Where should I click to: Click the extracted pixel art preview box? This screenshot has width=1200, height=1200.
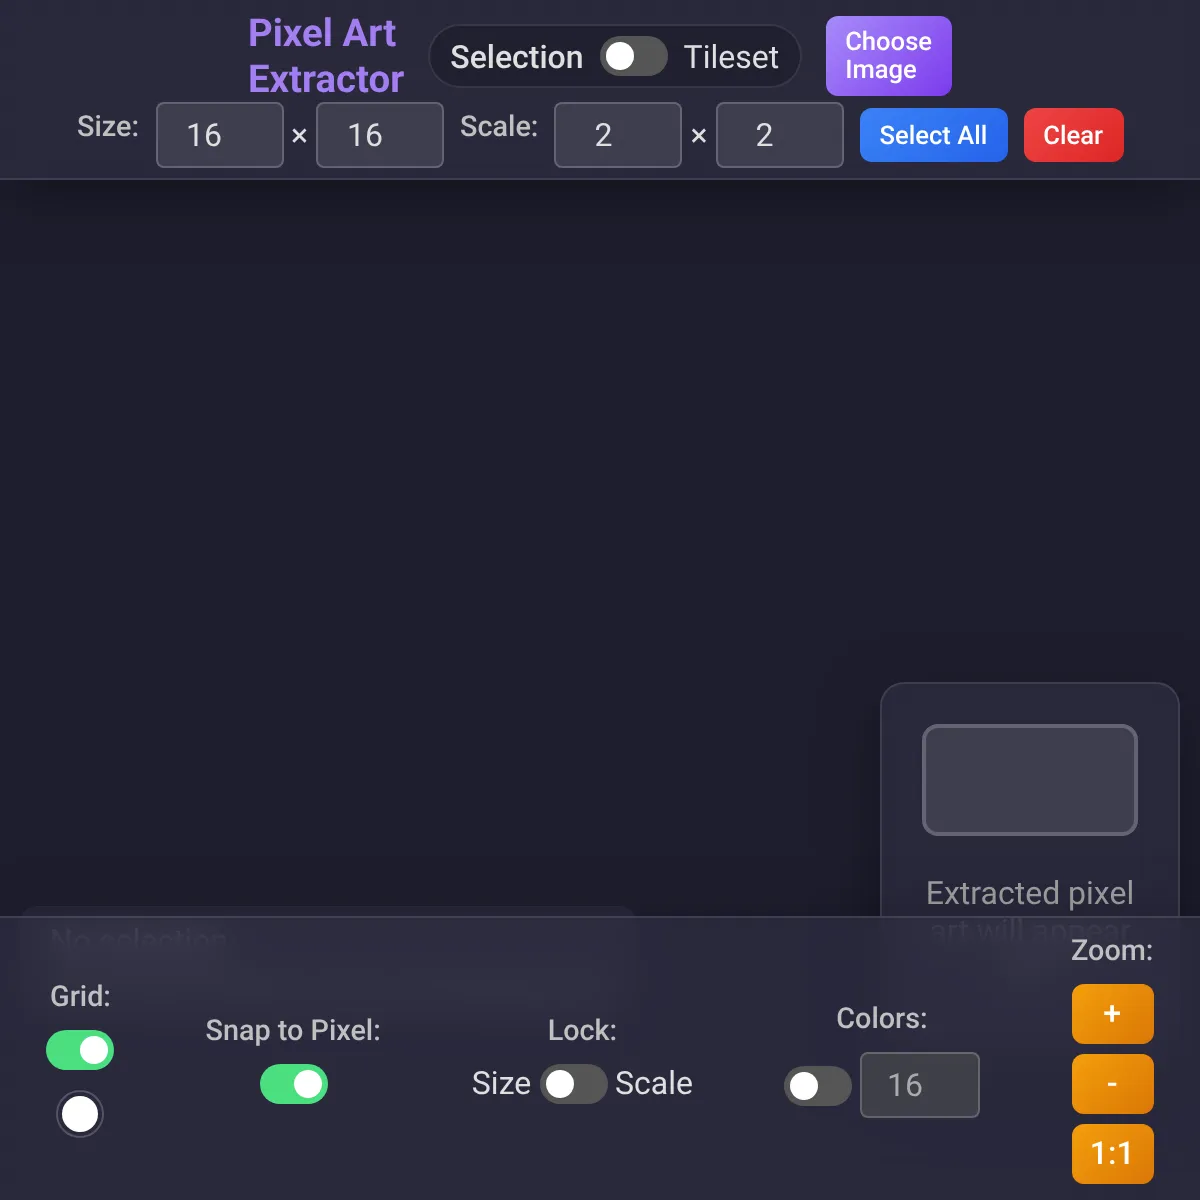tap(1030, 780)
